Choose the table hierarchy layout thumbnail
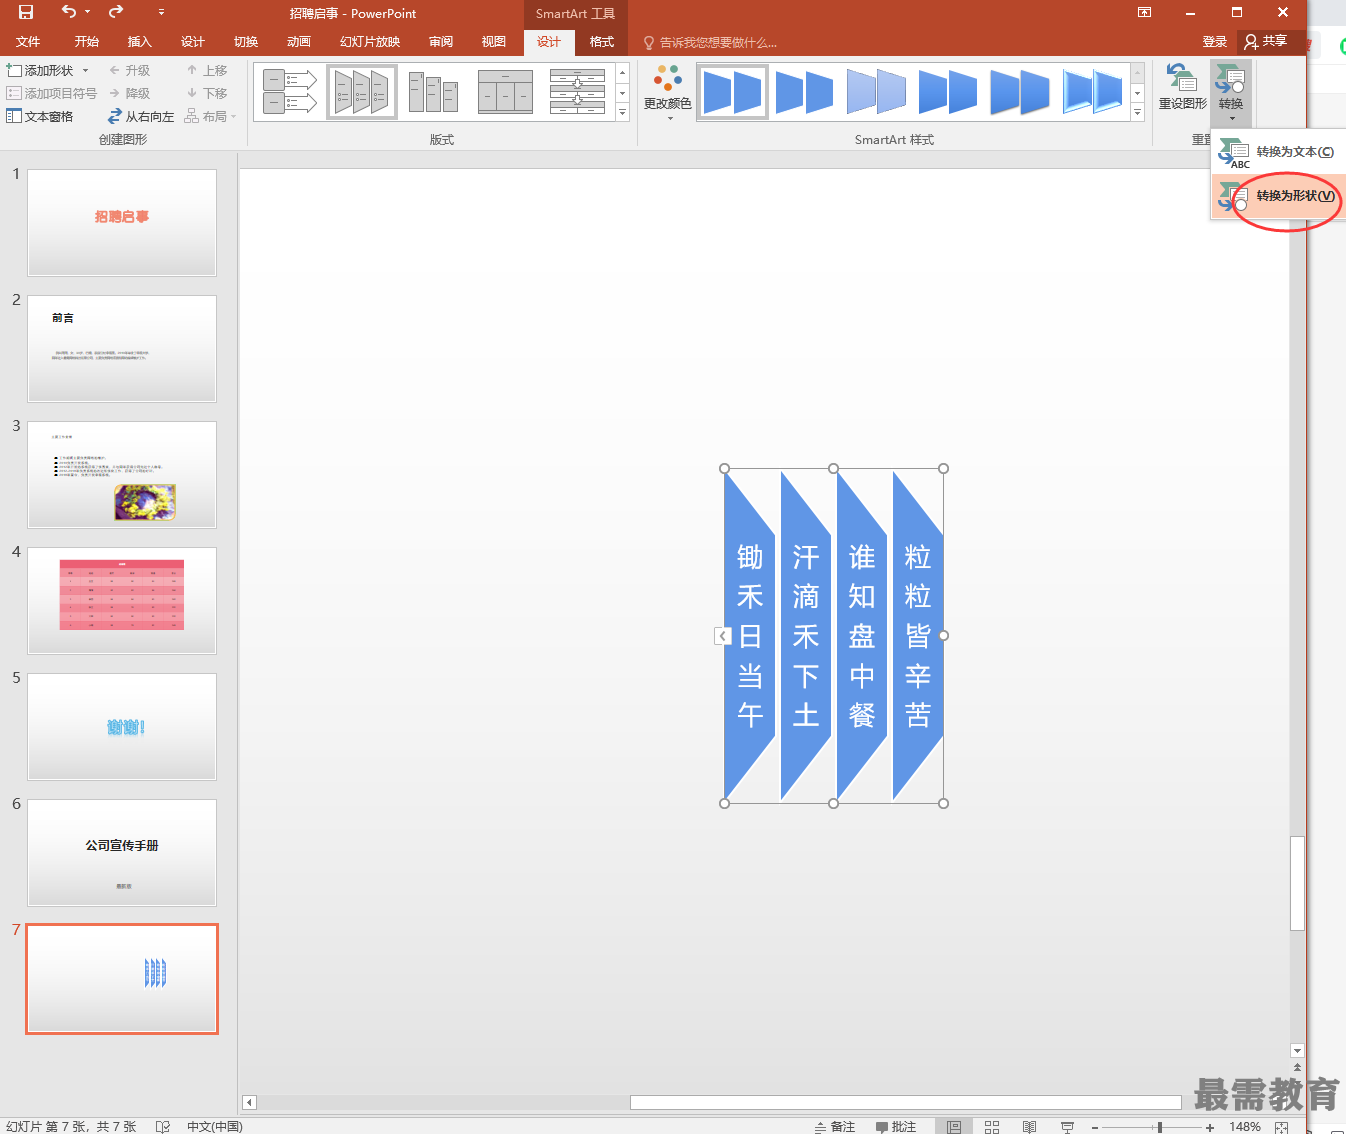1346x1134 pixels. point(505,92)
